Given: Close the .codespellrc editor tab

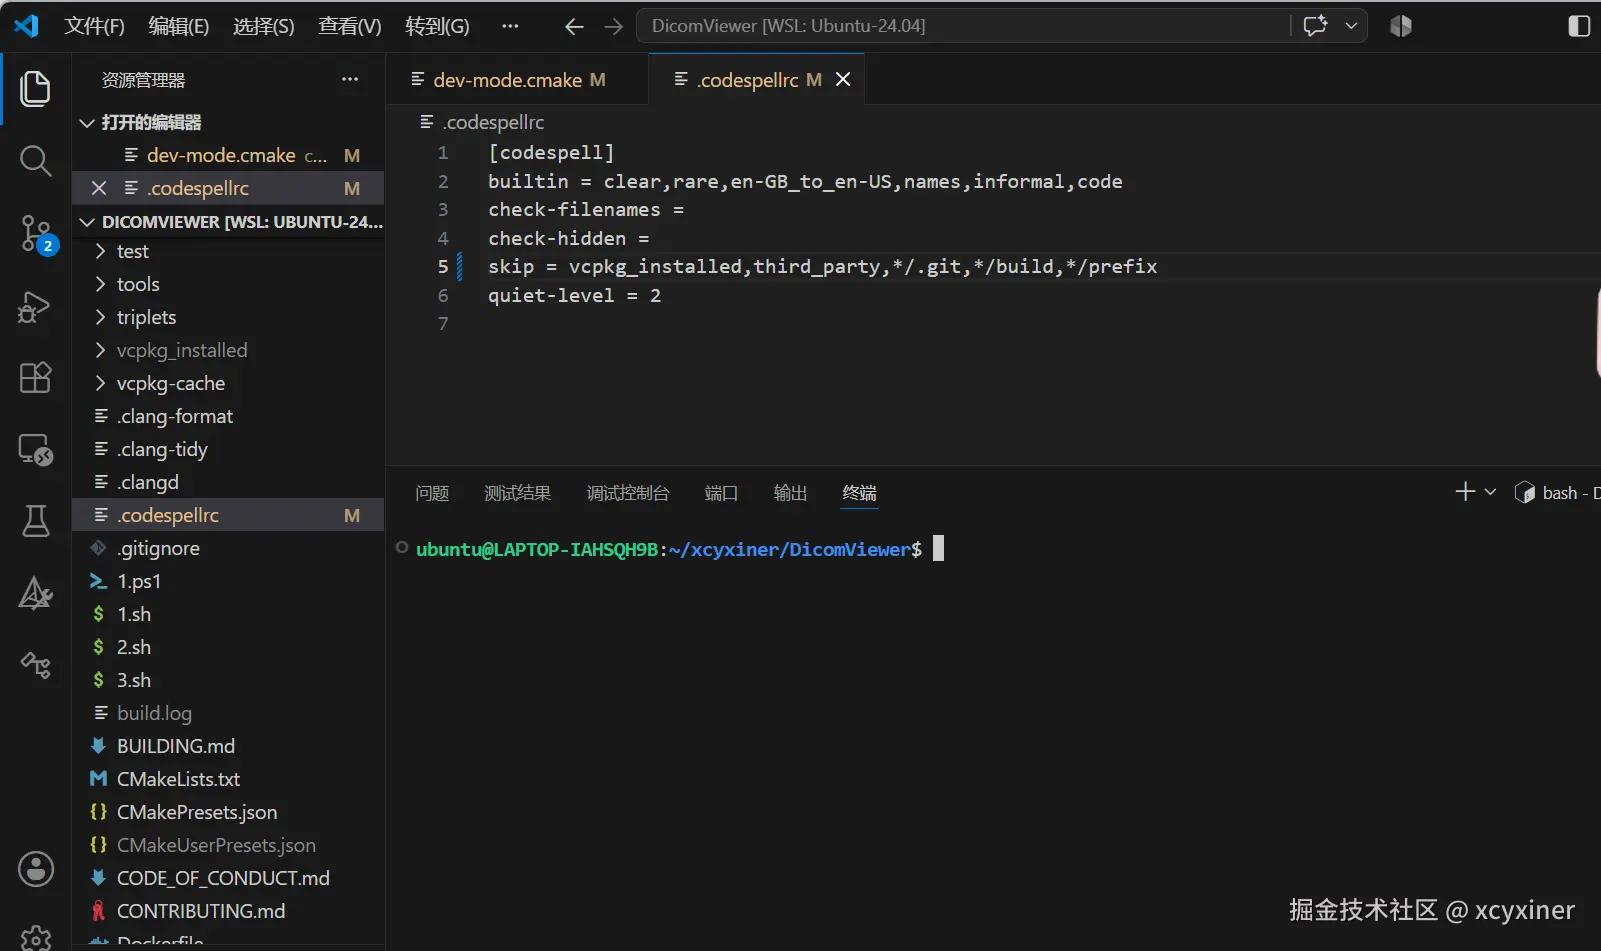Looking at the screenshot, I should pyautogui.click(x=843, y=79).
